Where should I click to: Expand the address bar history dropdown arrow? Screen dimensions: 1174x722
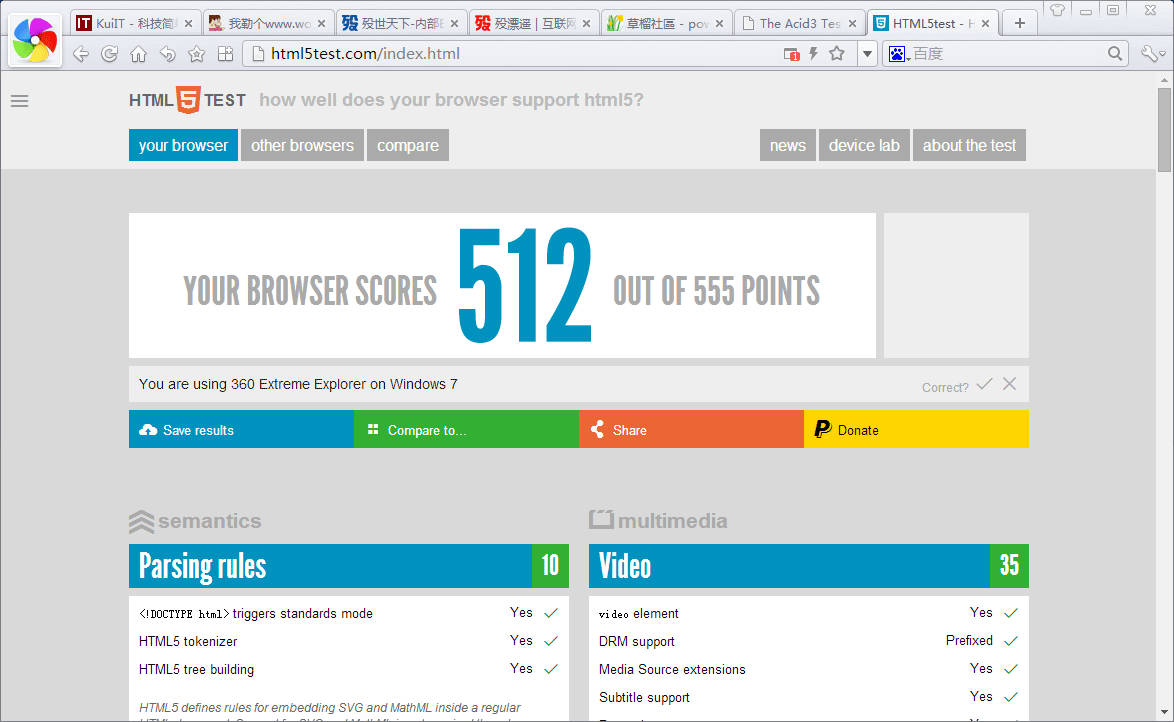[x=867, y=54]
